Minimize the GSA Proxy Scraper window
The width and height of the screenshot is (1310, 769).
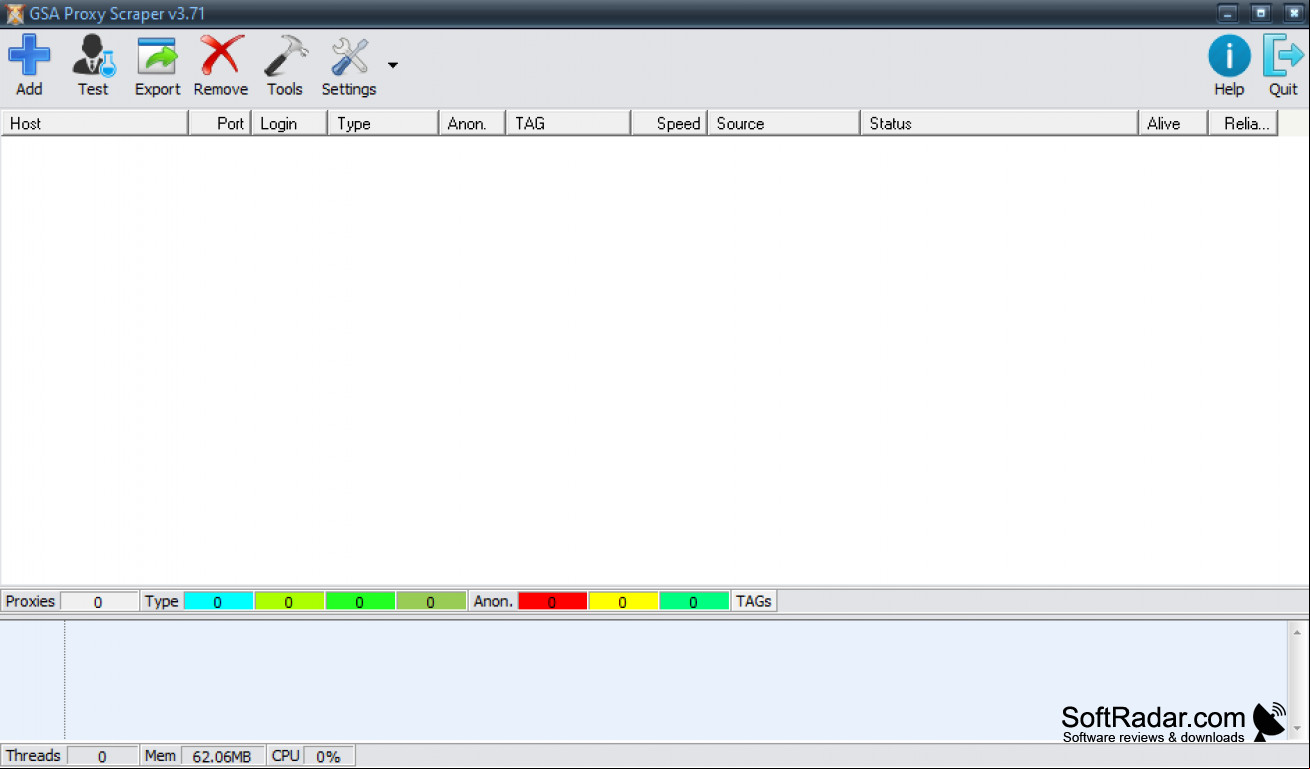pos(1228,13)
